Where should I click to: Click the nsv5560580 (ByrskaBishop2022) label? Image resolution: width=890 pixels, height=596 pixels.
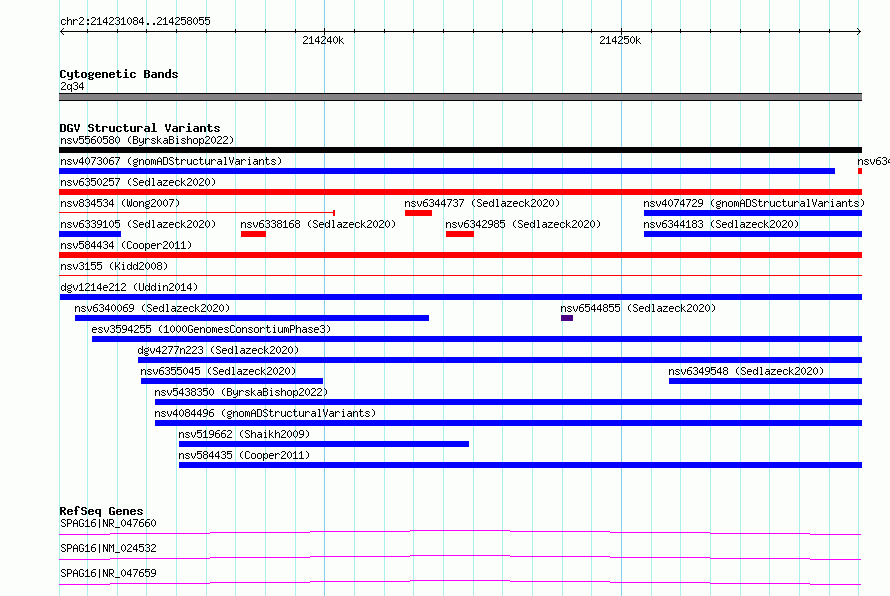coord(147,140)
